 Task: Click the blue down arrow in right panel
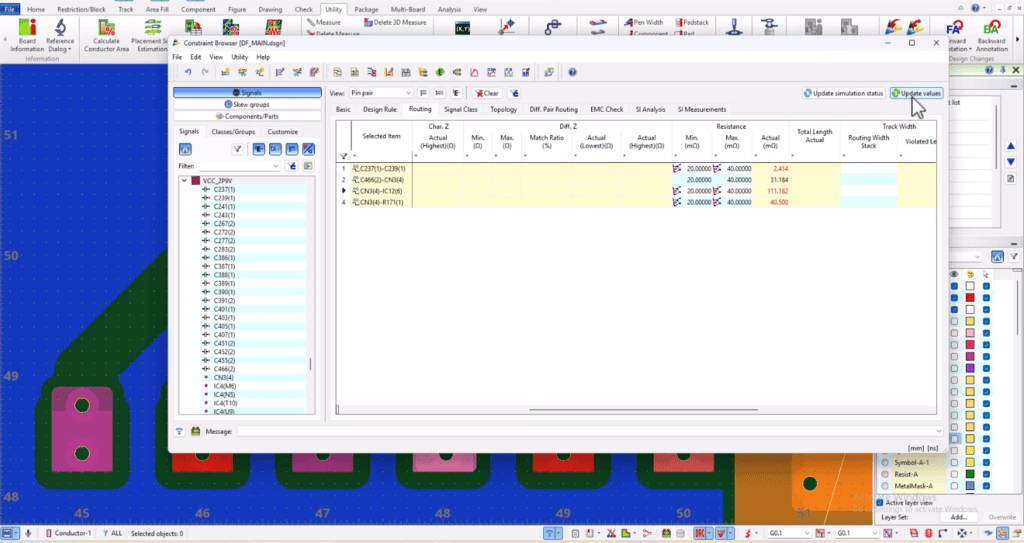(x=1010, y=162)
